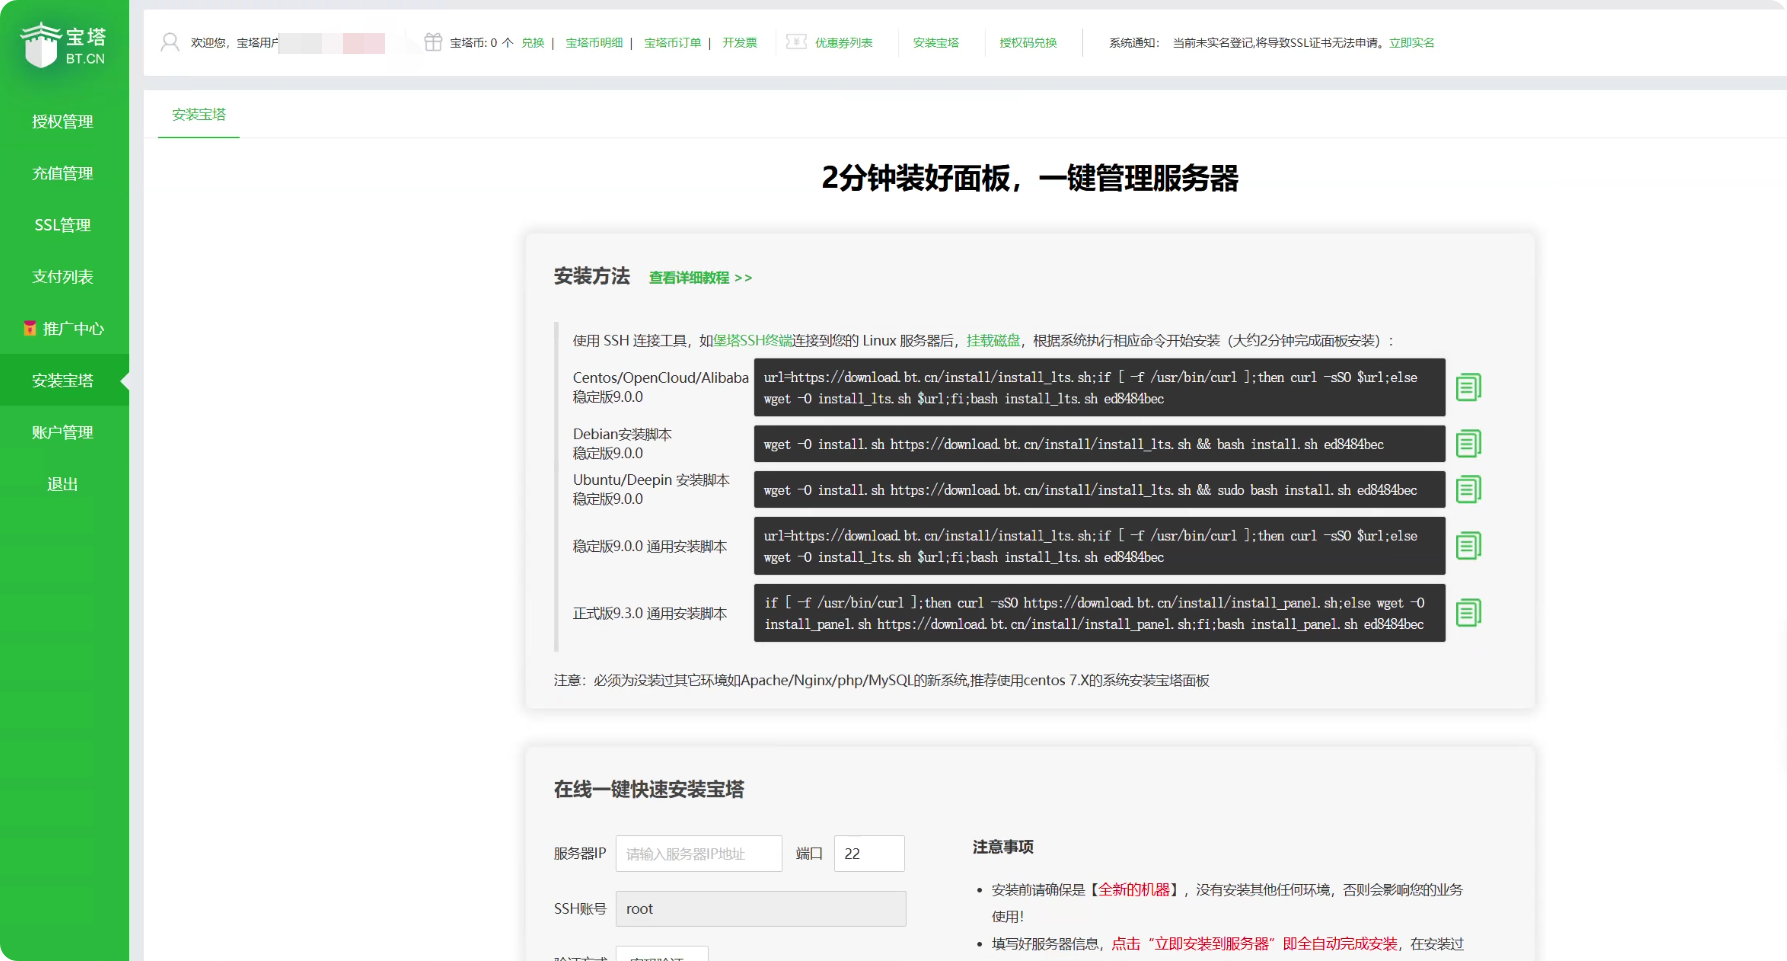Click the Debian wget command code box
The width and height of the screenshot is (1787, 961).
1099,444
